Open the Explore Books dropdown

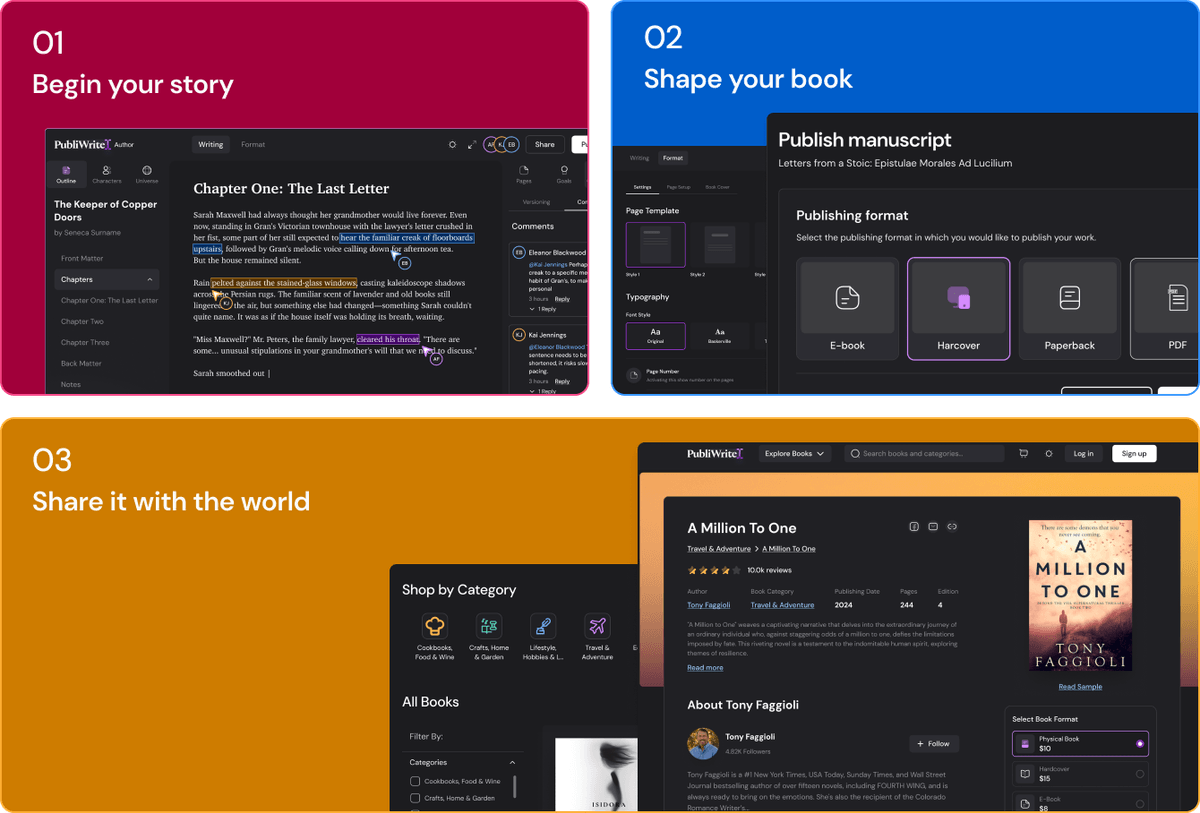(x=793, y=453)
